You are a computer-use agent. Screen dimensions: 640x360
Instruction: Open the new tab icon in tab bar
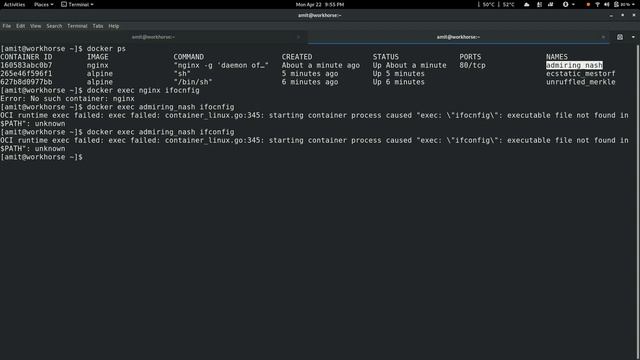pos(620,37)
